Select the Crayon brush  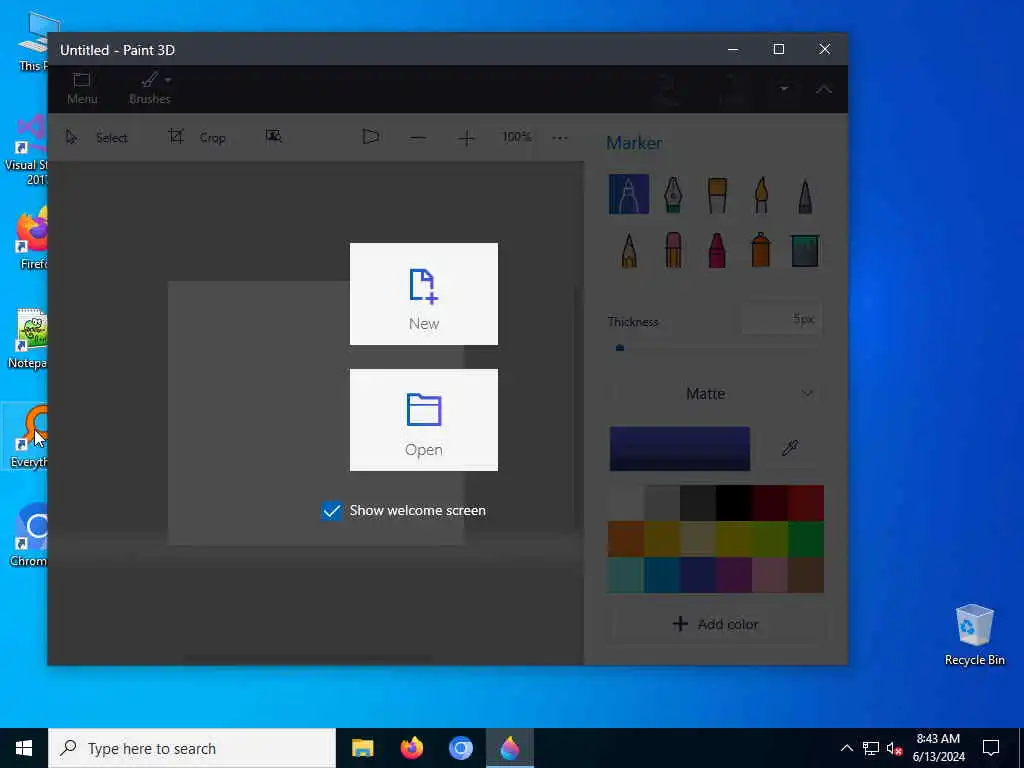[717, 250]
